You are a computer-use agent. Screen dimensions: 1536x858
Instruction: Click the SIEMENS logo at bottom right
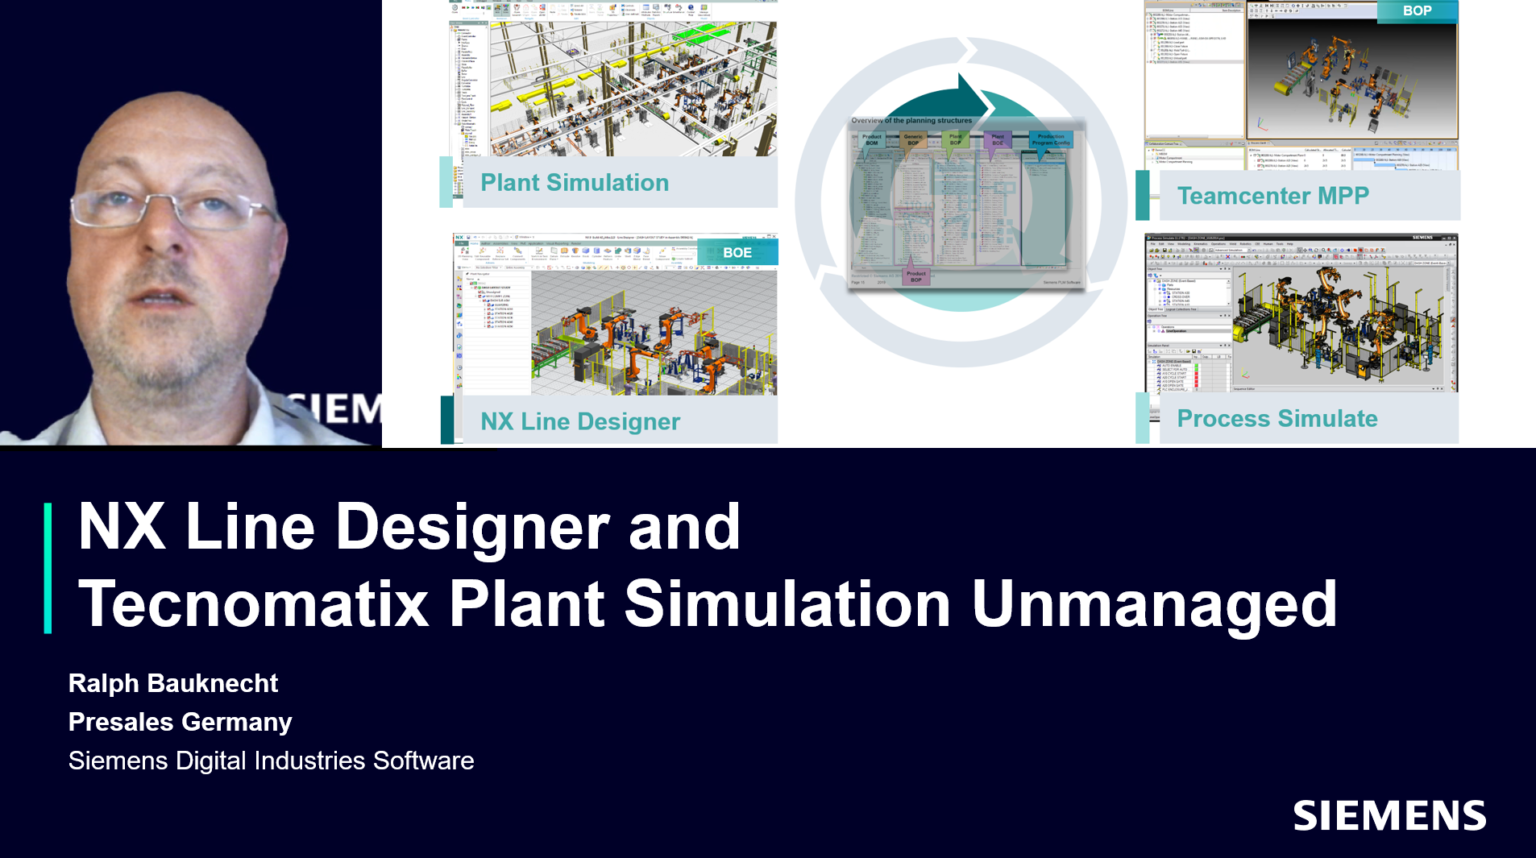pos(1389,815)
